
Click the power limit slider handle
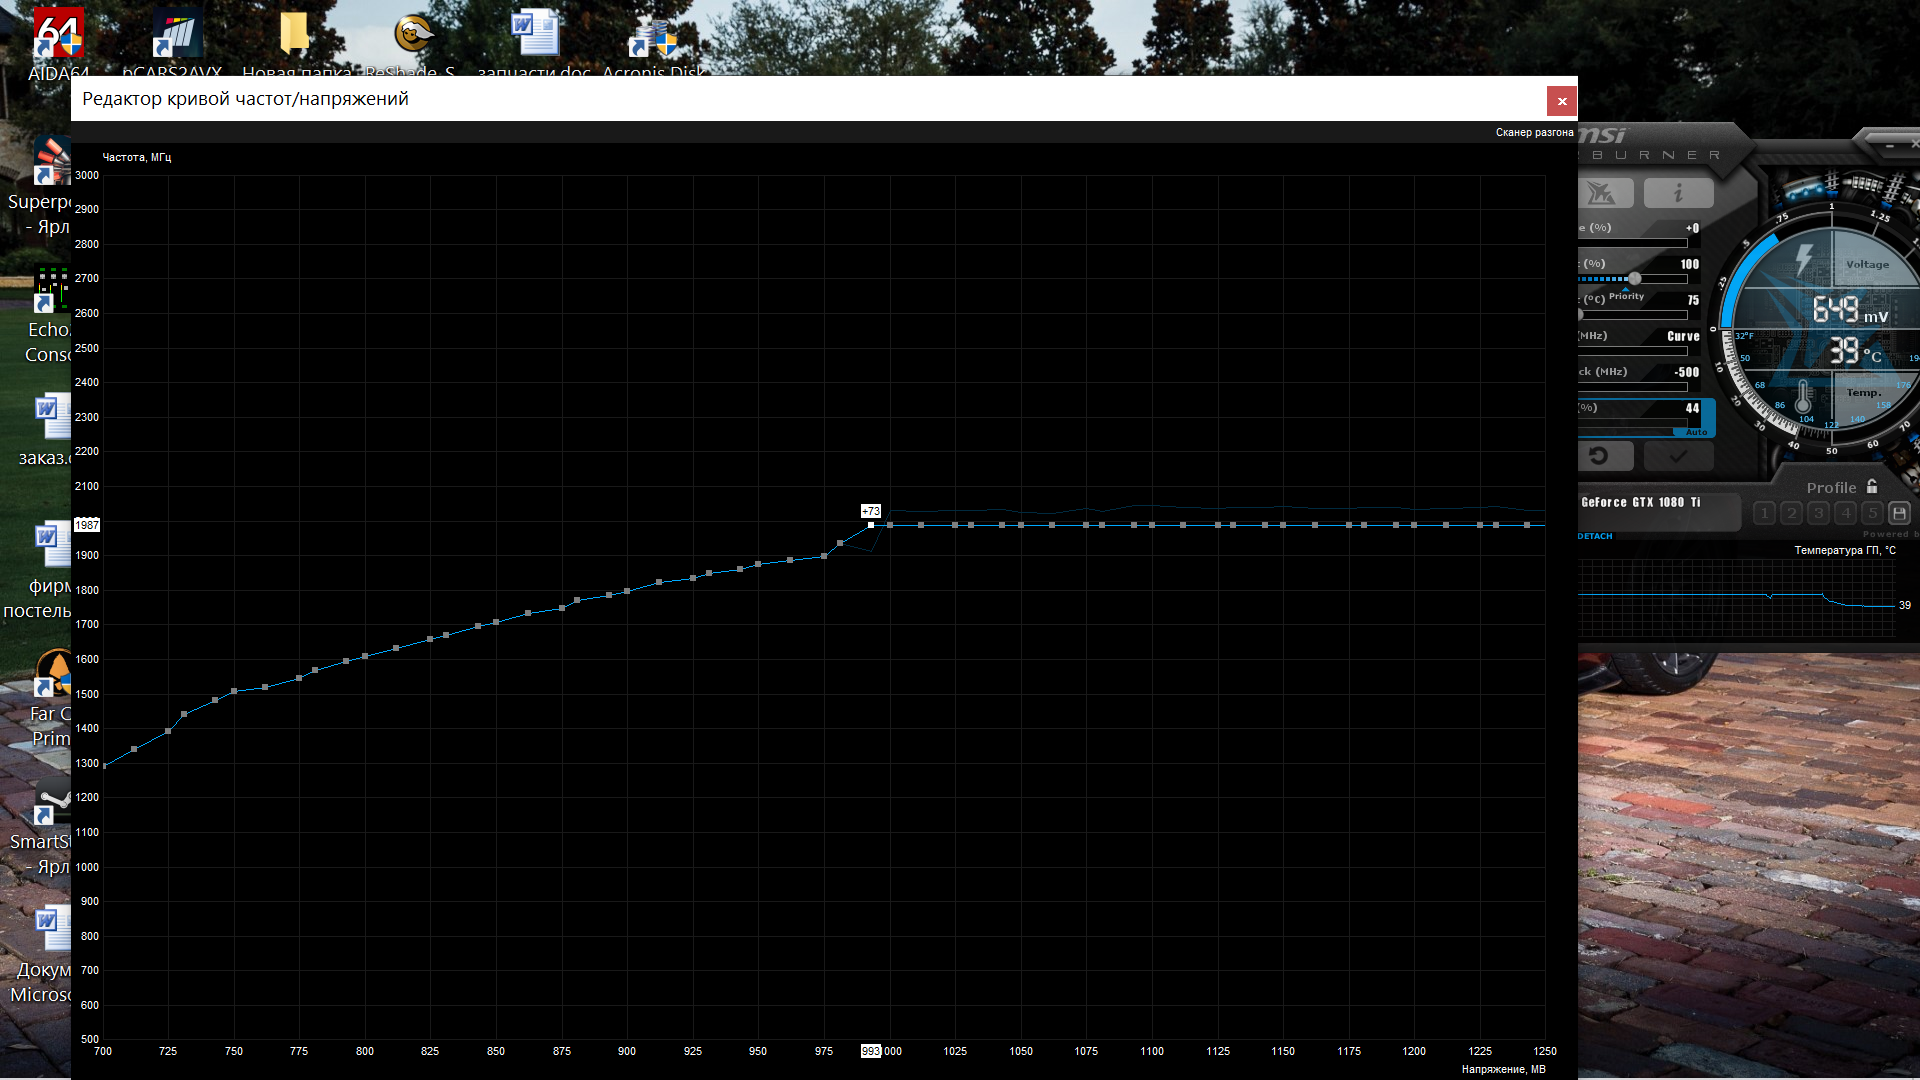pyautogui.click(x=1634, y=279)
